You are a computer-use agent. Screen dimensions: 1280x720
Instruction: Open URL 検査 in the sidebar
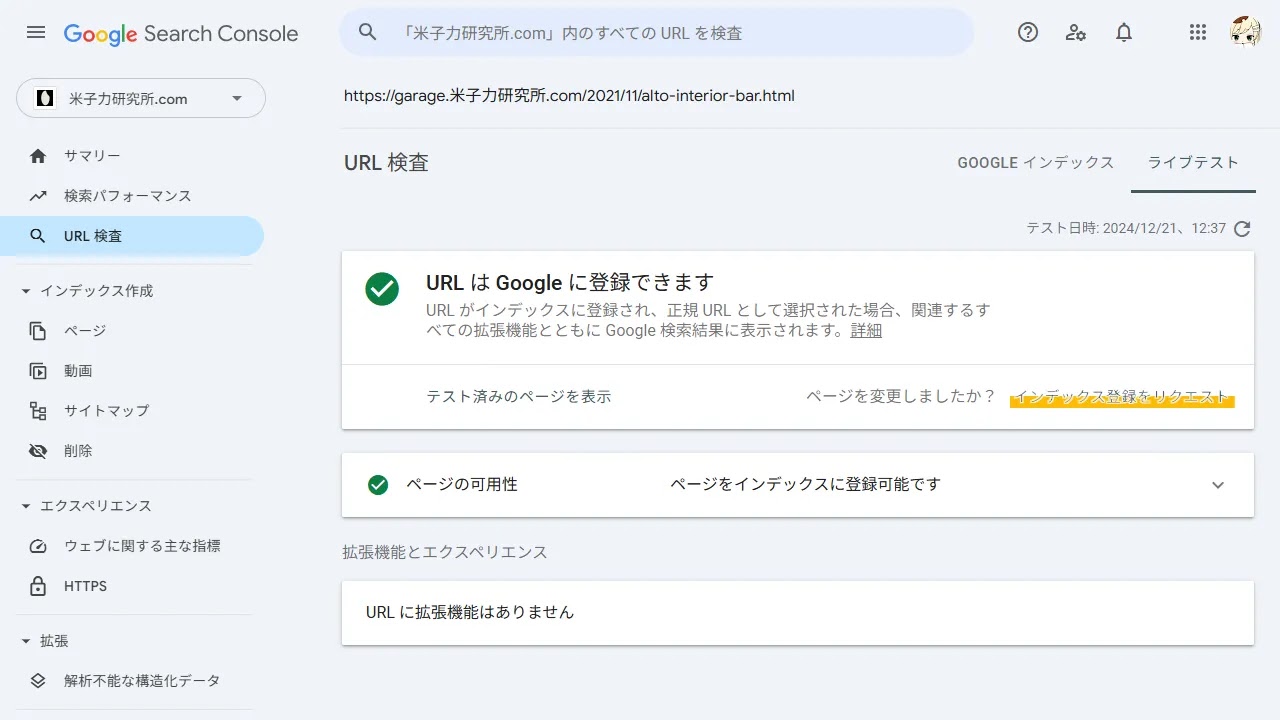click(x=132, y=236)
